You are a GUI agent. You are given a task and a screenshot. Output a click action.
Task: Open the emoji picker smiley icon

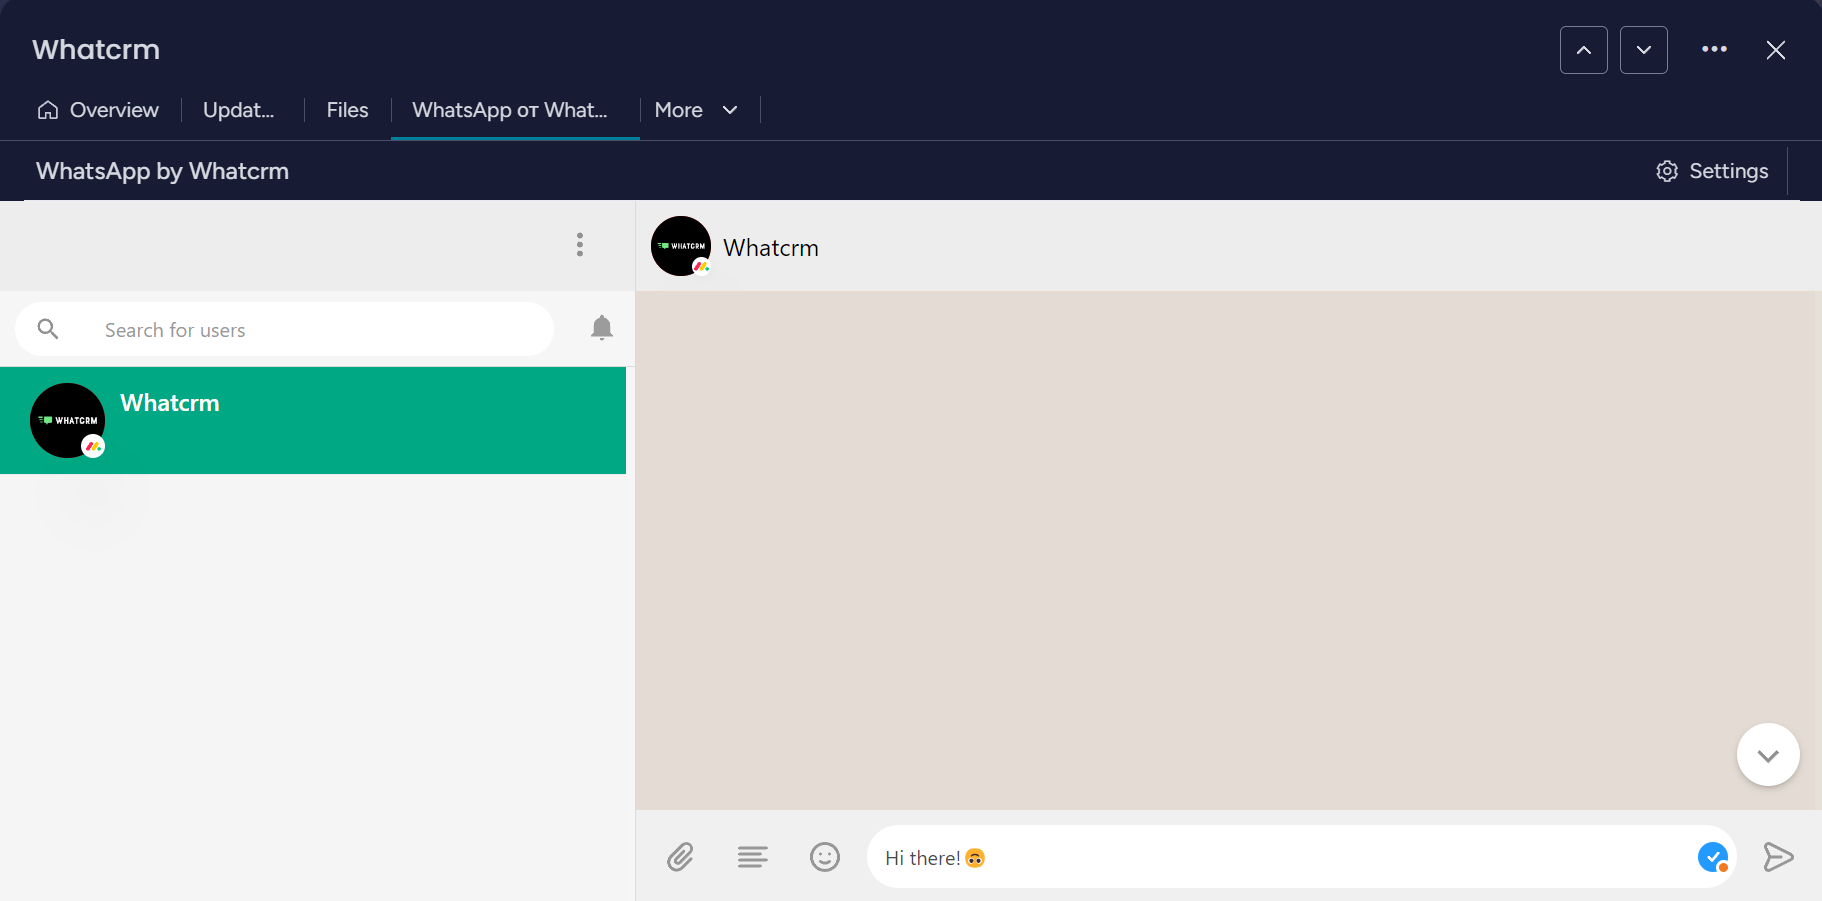click(825, 857)
